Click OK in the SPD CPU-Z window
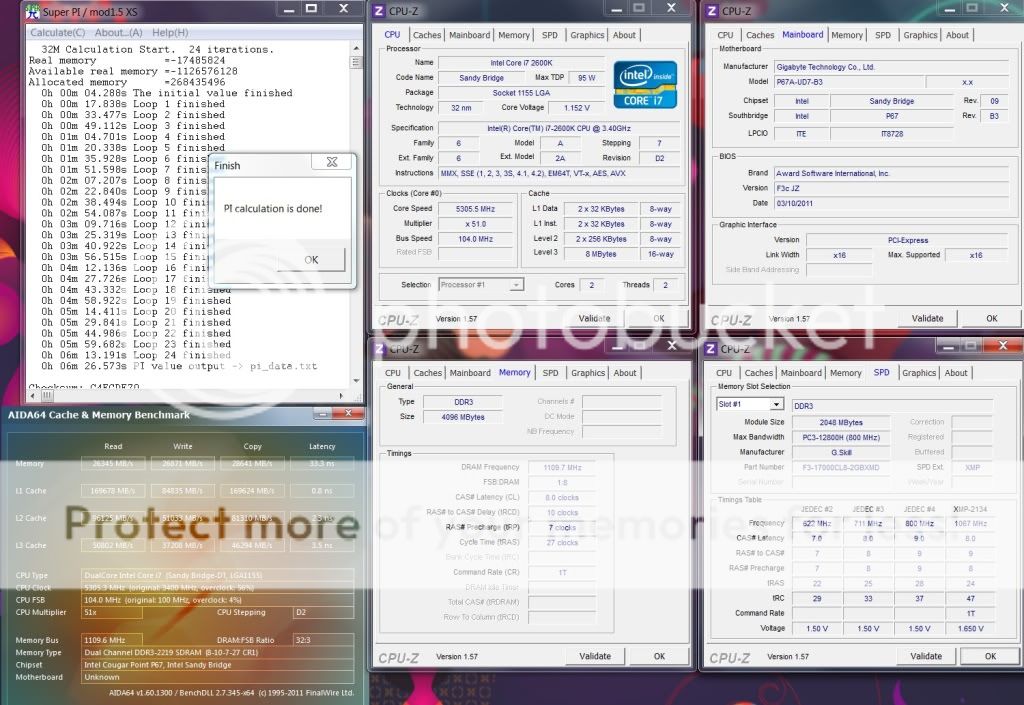Image resolution: width=1024 pixels, height=705 pixels. coord(989,656)
